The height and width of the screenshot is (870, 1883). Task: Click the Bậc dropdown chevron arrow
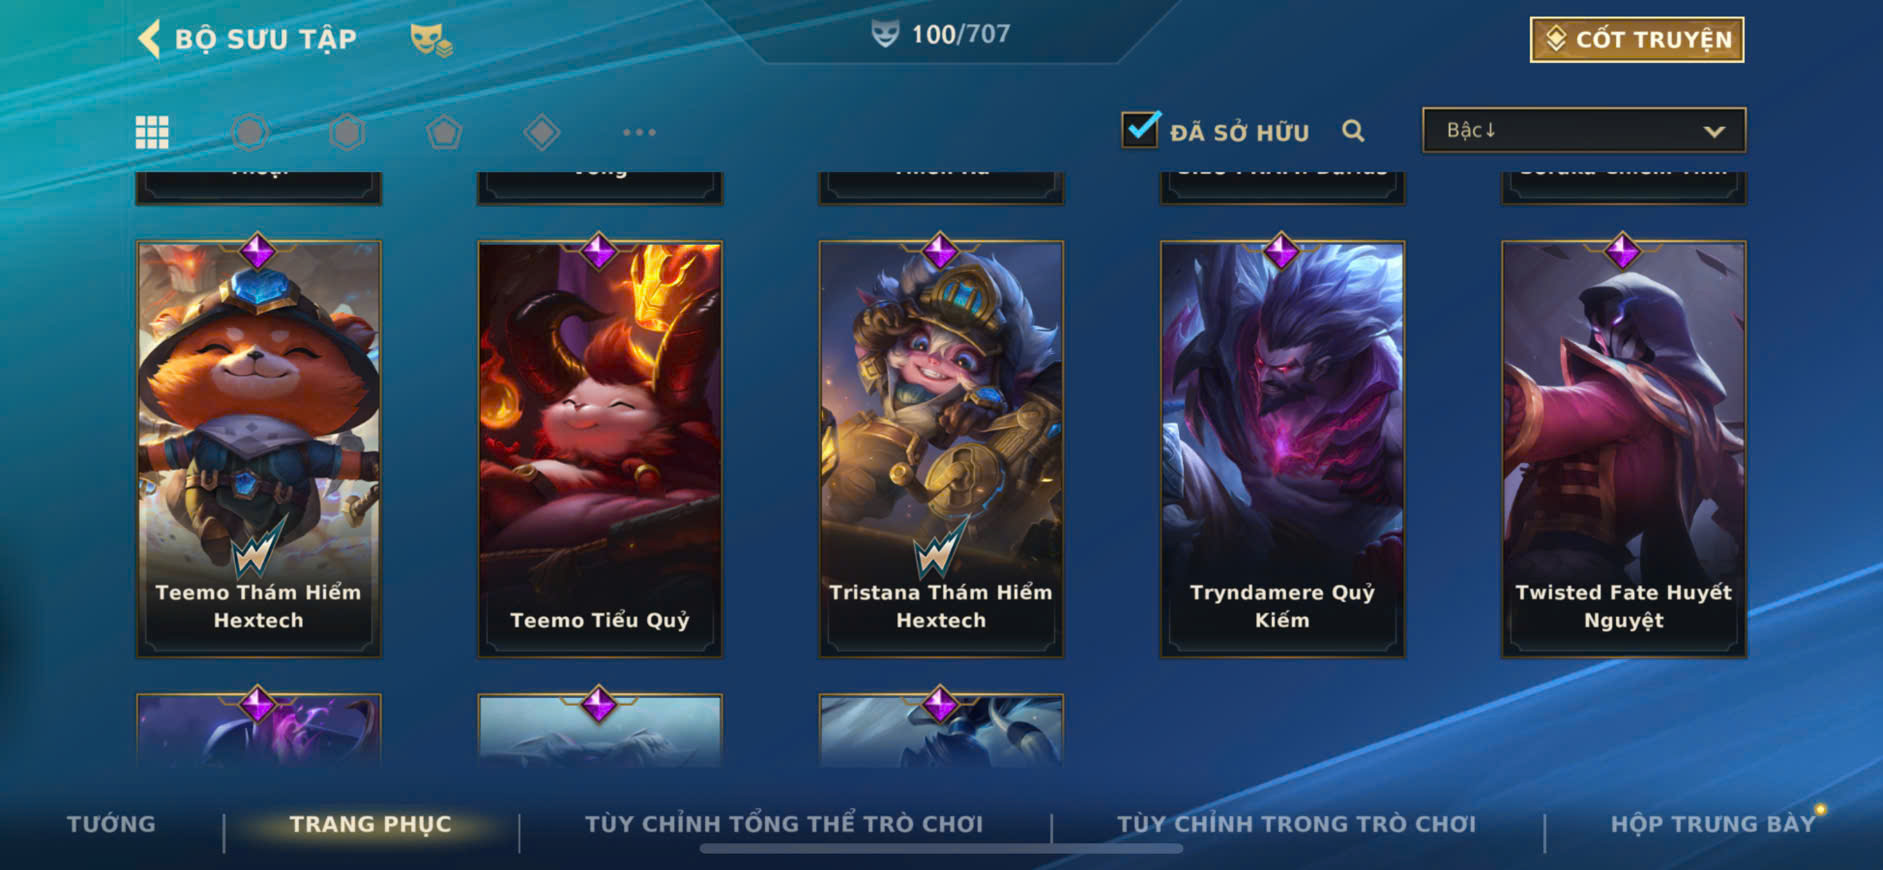click(1714, 131)
